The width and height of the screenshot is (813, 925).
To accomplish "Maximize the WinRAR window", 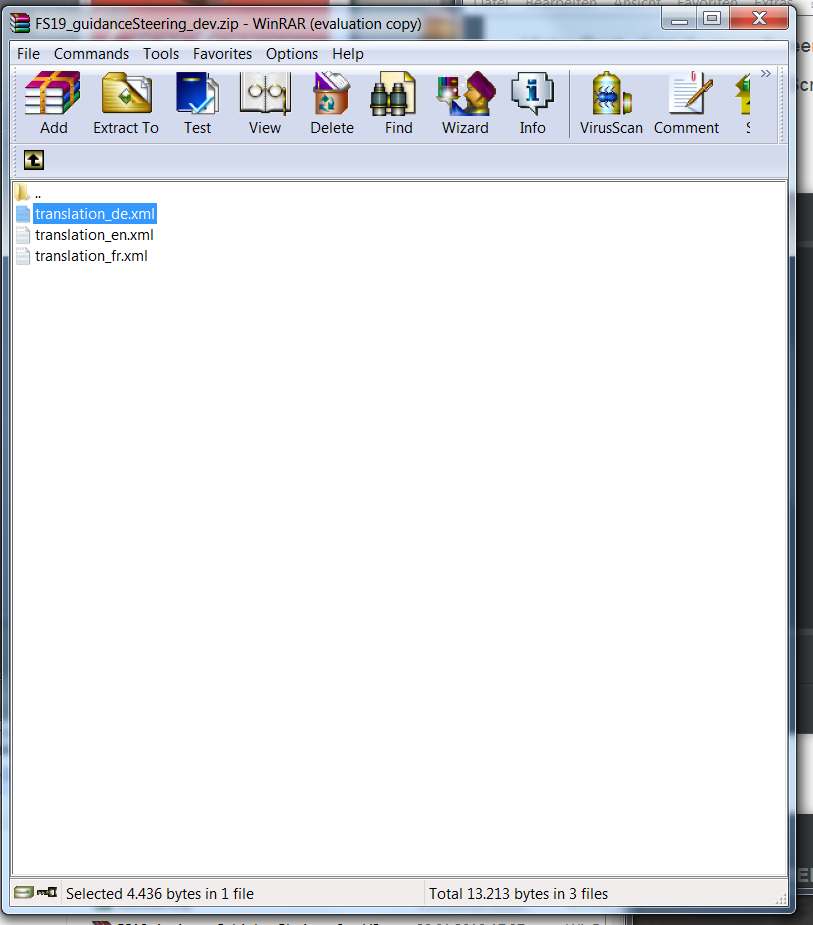I will coord(713,19).
